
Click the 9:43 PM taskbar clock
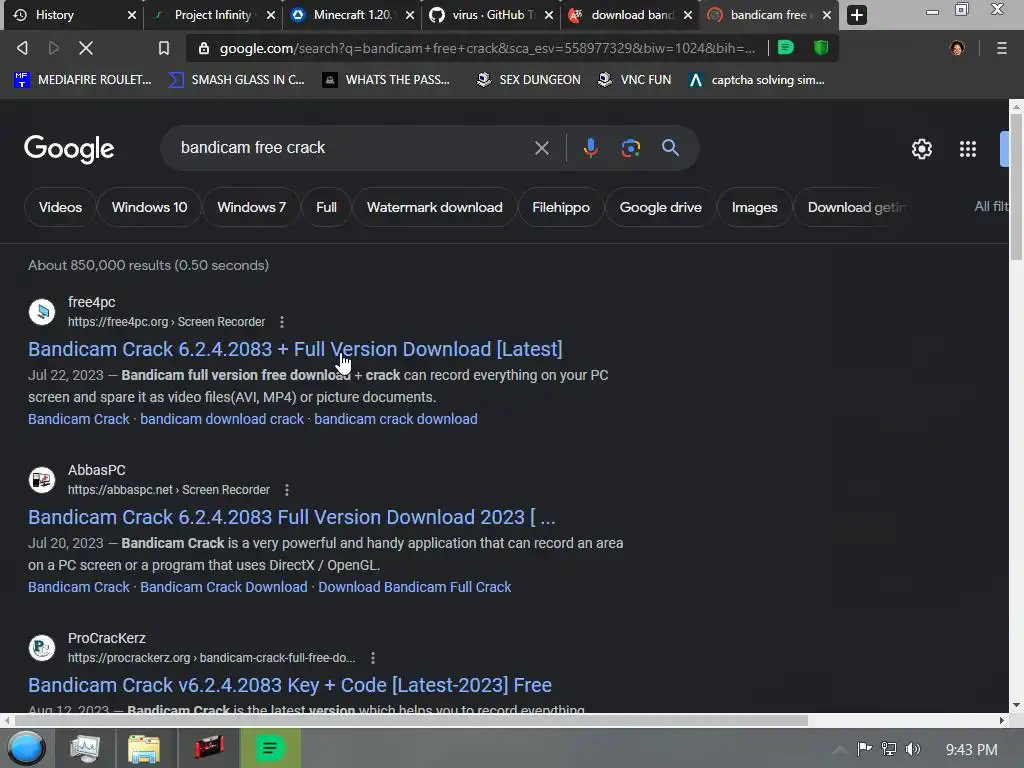971,750
